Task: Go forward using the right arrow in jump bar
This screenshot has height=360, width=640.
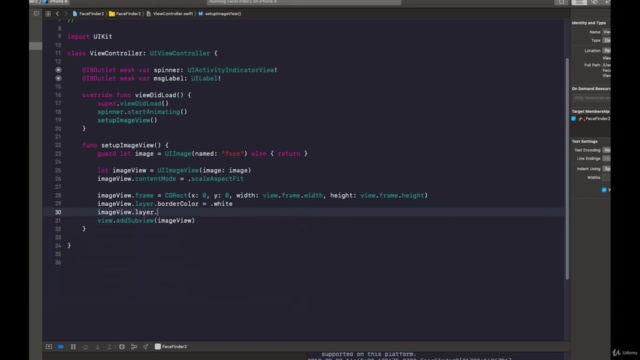Action: pos(66,13)
